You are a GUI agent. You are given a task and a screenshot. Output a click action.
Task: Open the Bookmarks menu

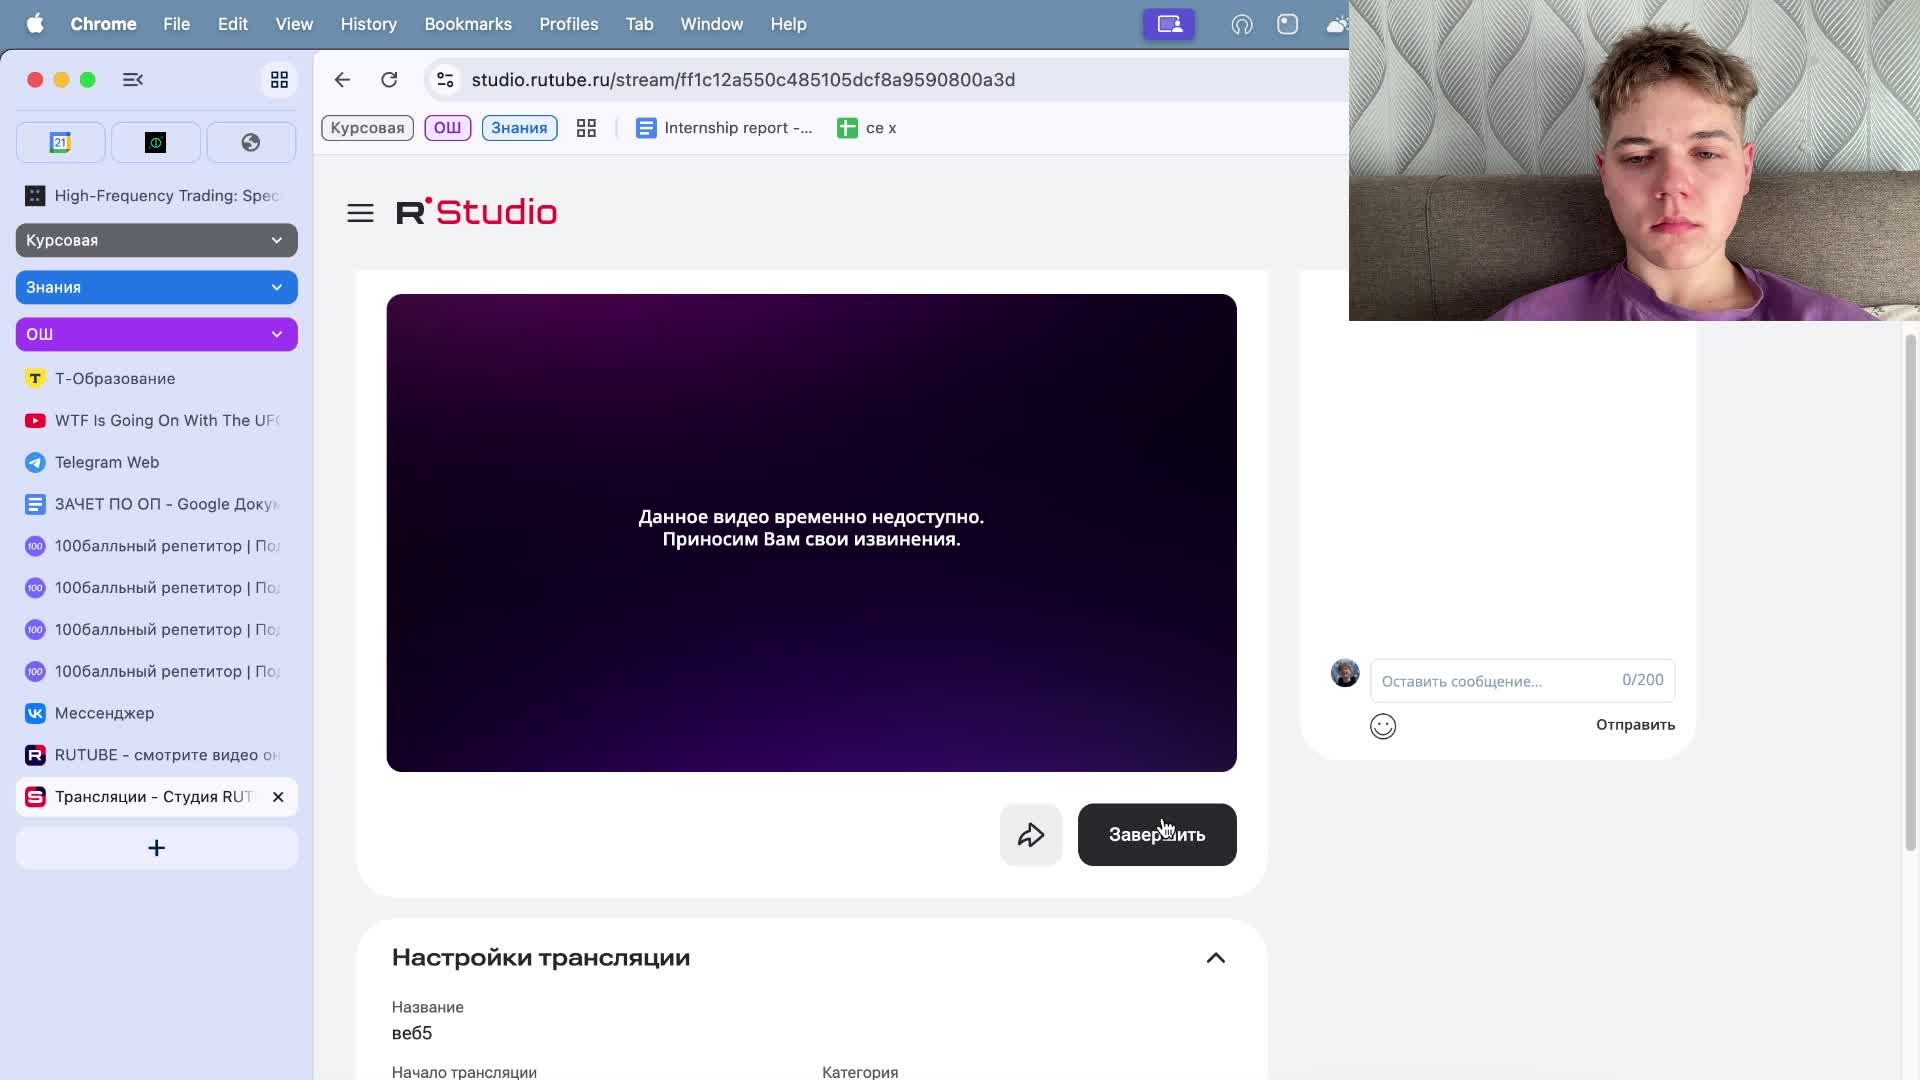click(467, 24)
